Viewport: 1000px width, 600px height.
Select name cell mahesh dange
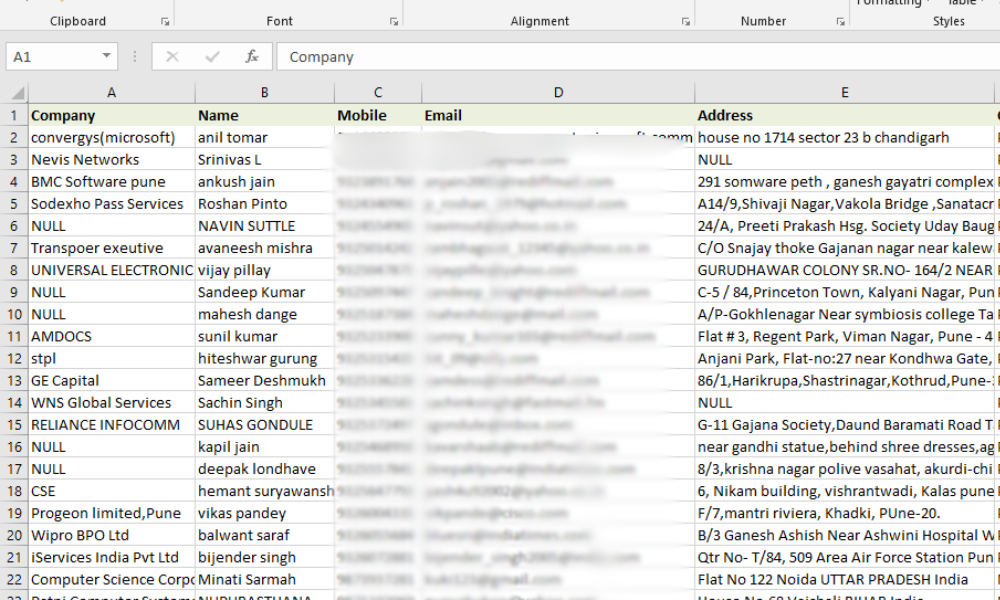(265, 314)
